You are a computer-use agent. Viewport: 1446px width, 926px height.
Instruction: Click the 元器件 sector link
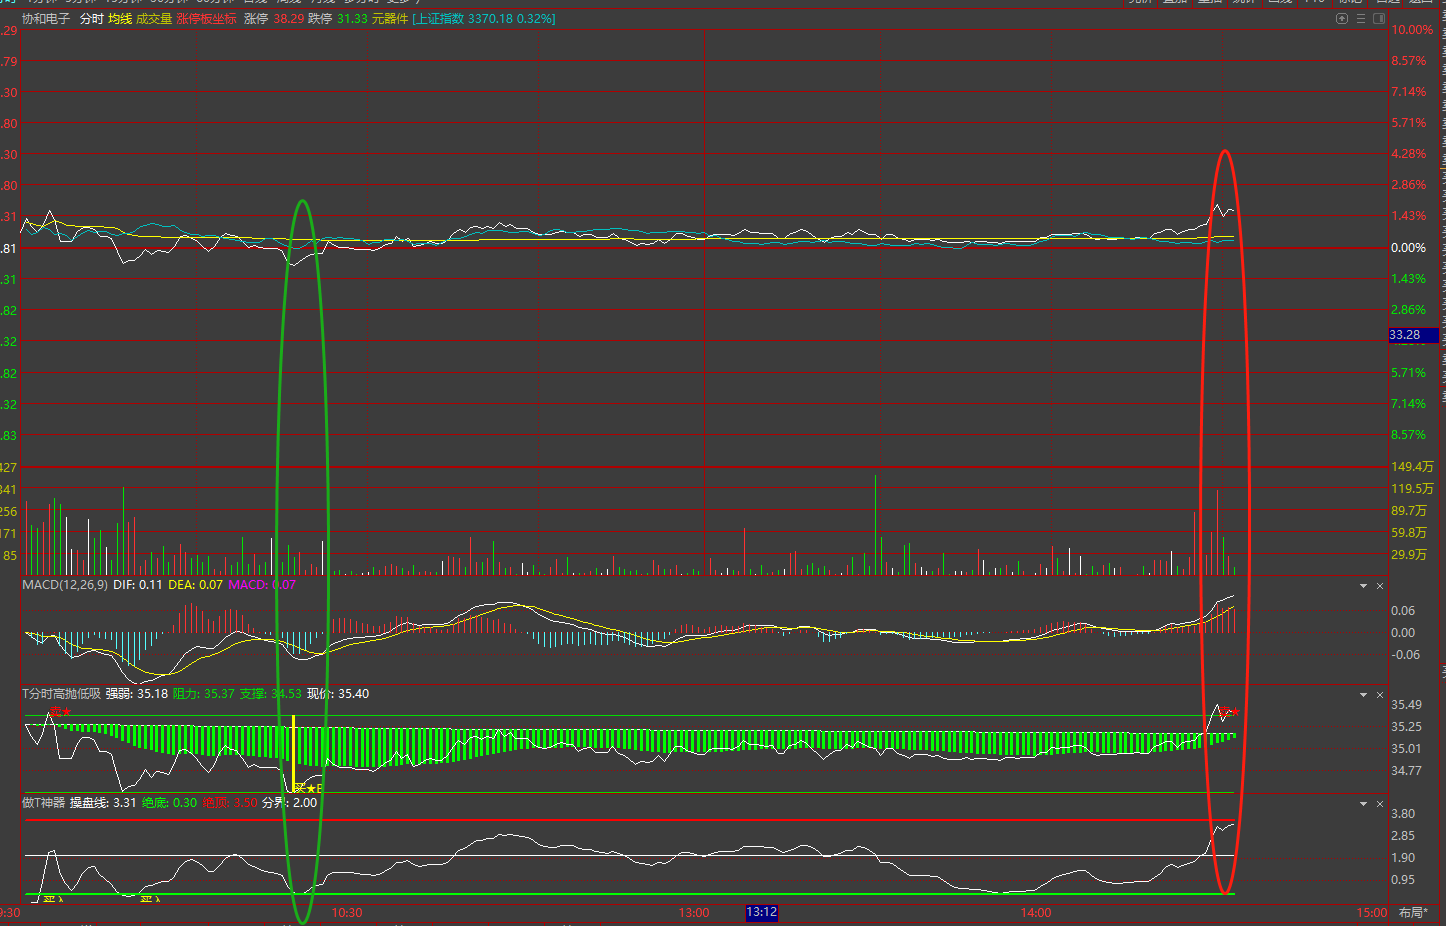(390, 19)
